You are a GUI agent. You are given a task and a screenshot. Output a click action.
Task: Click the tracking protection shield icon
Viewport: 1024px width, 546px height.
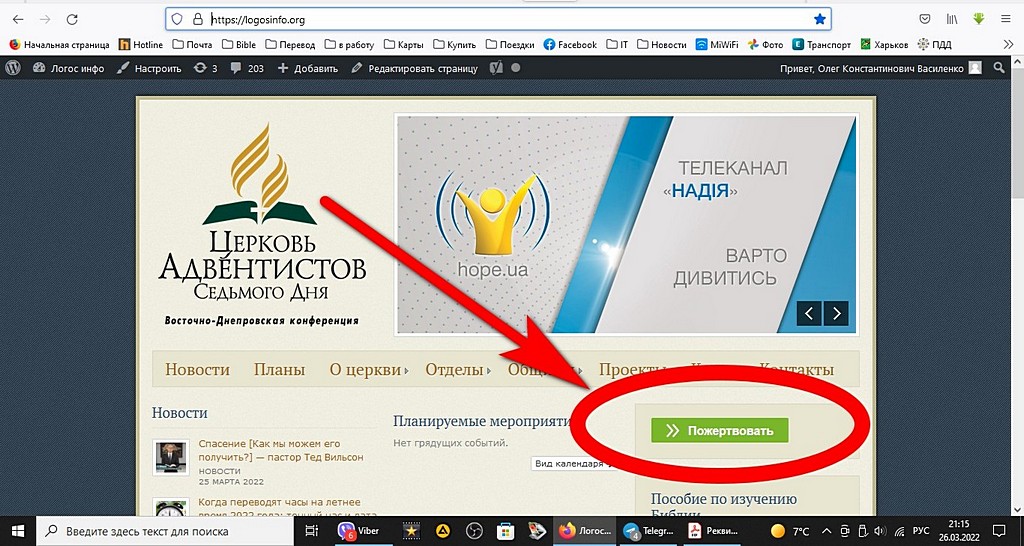pyautogui.click(x=177, y=20)
